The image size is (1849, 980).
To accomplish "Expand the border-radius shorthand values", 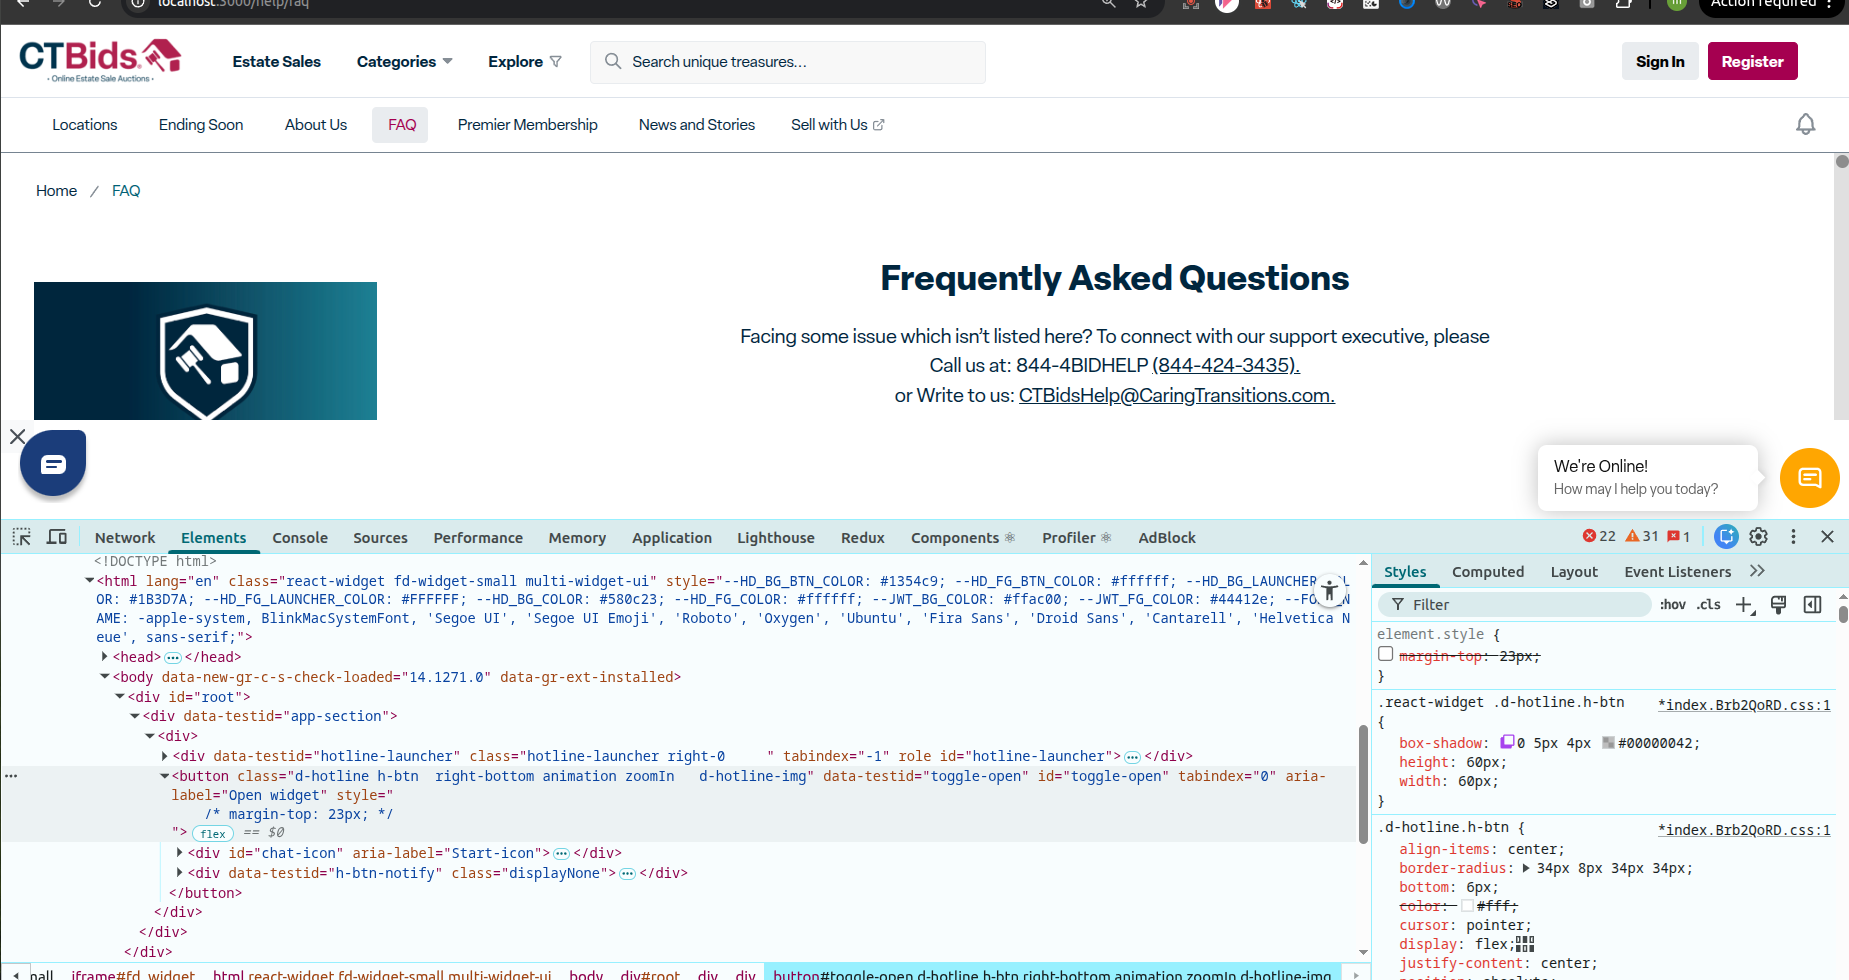I will click(1526, 868).
